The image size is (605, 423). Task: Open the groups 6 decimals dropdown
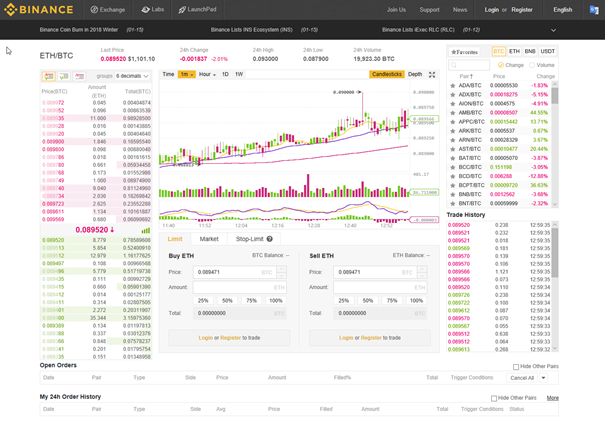point(132,76)
